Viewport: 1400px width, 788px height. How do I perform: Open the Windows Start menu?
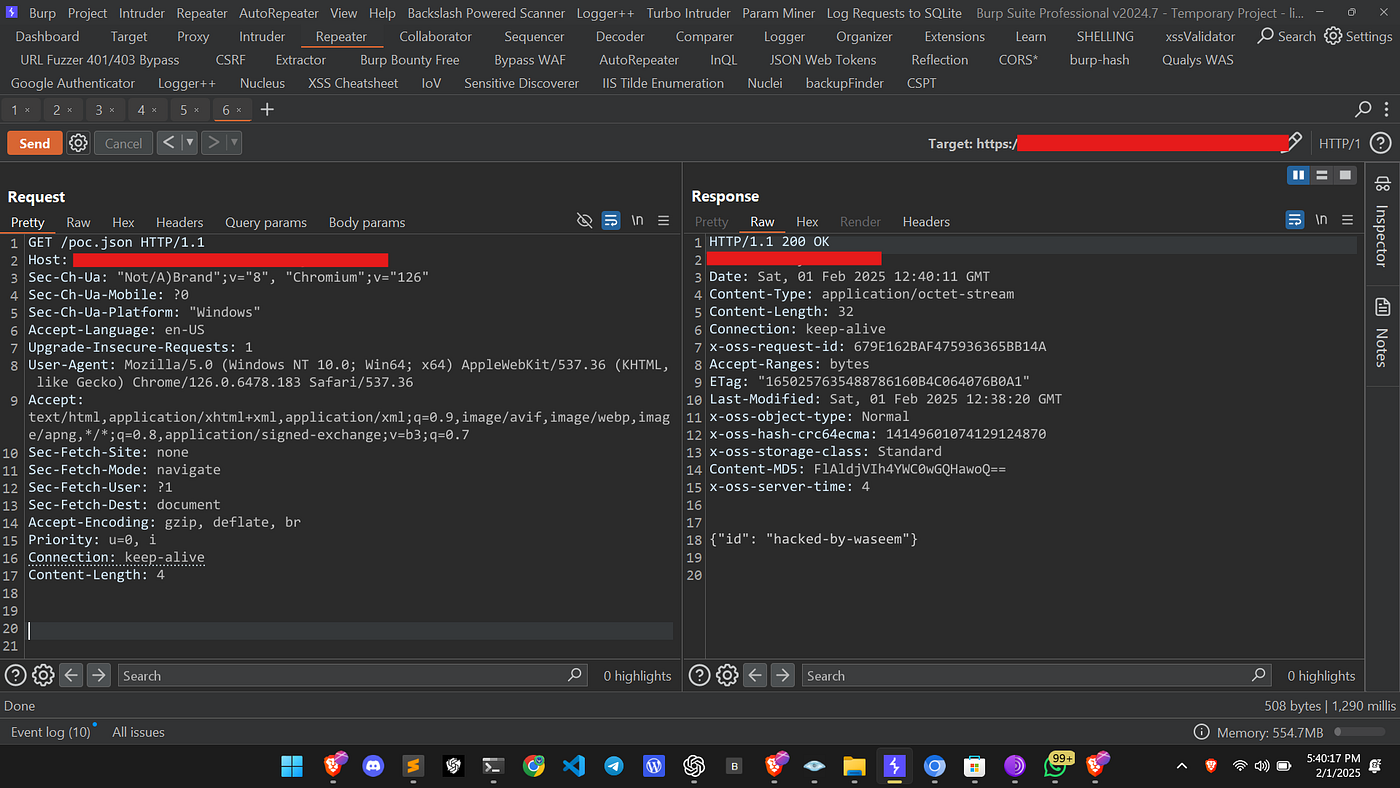click(292, 766)
